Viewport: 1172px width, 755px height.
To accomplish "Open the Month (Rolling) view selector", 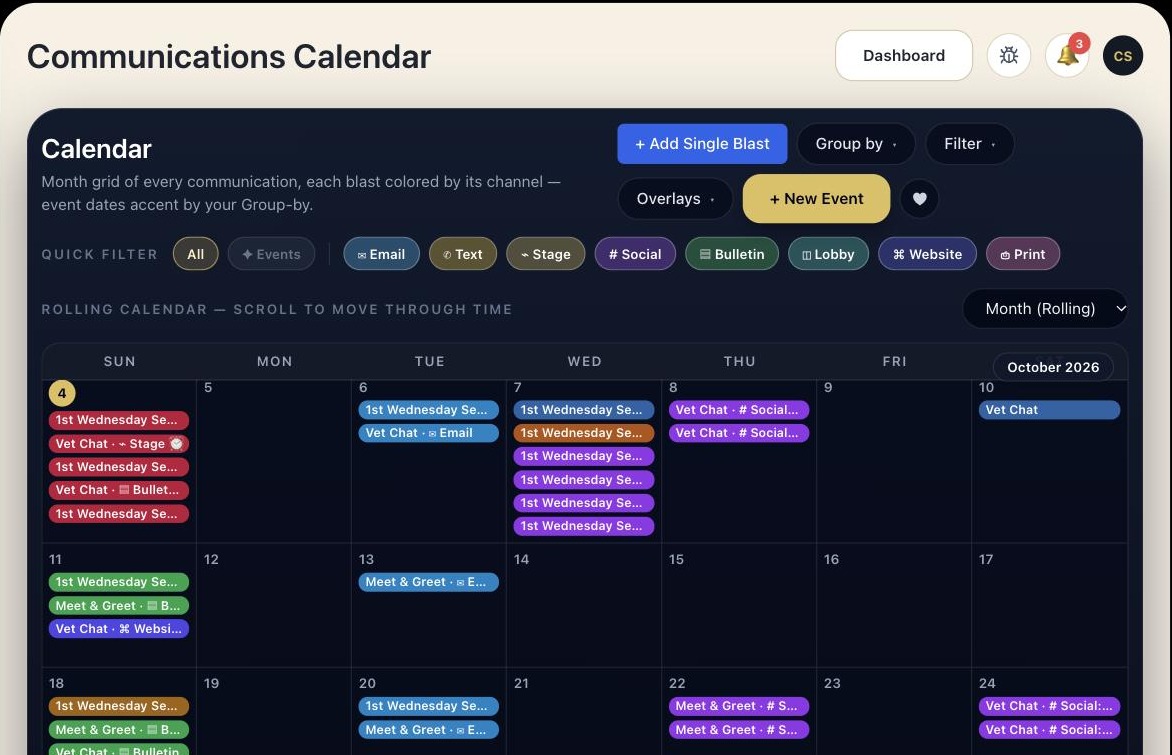I will (1045, 309).
